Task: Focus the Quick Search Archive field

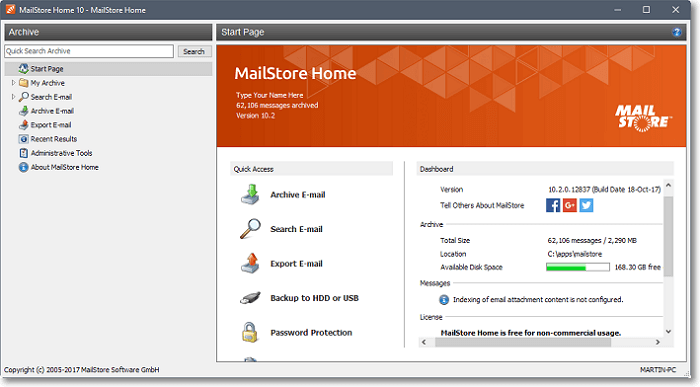Action: [x=89, y=51]
